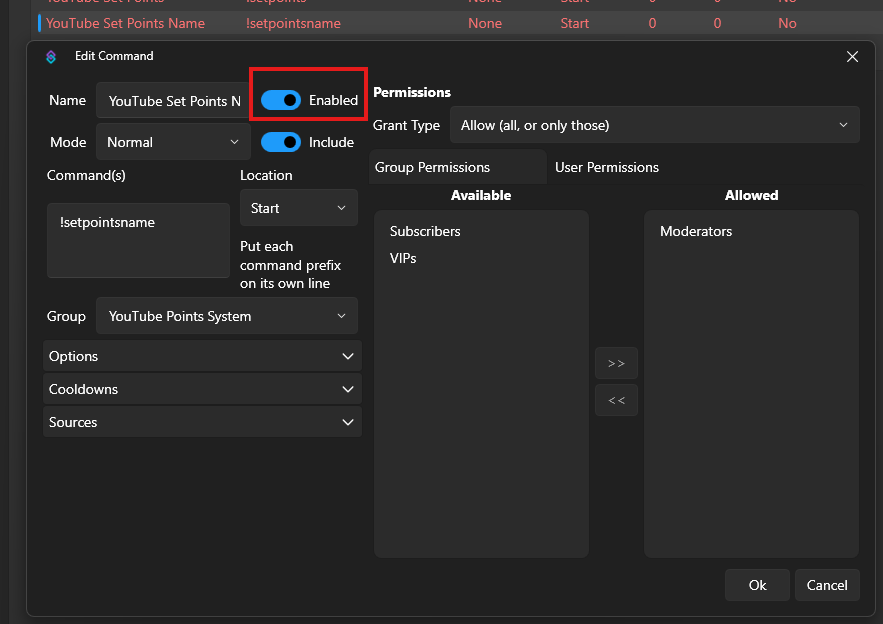Click the Ok button

point(757,585)
